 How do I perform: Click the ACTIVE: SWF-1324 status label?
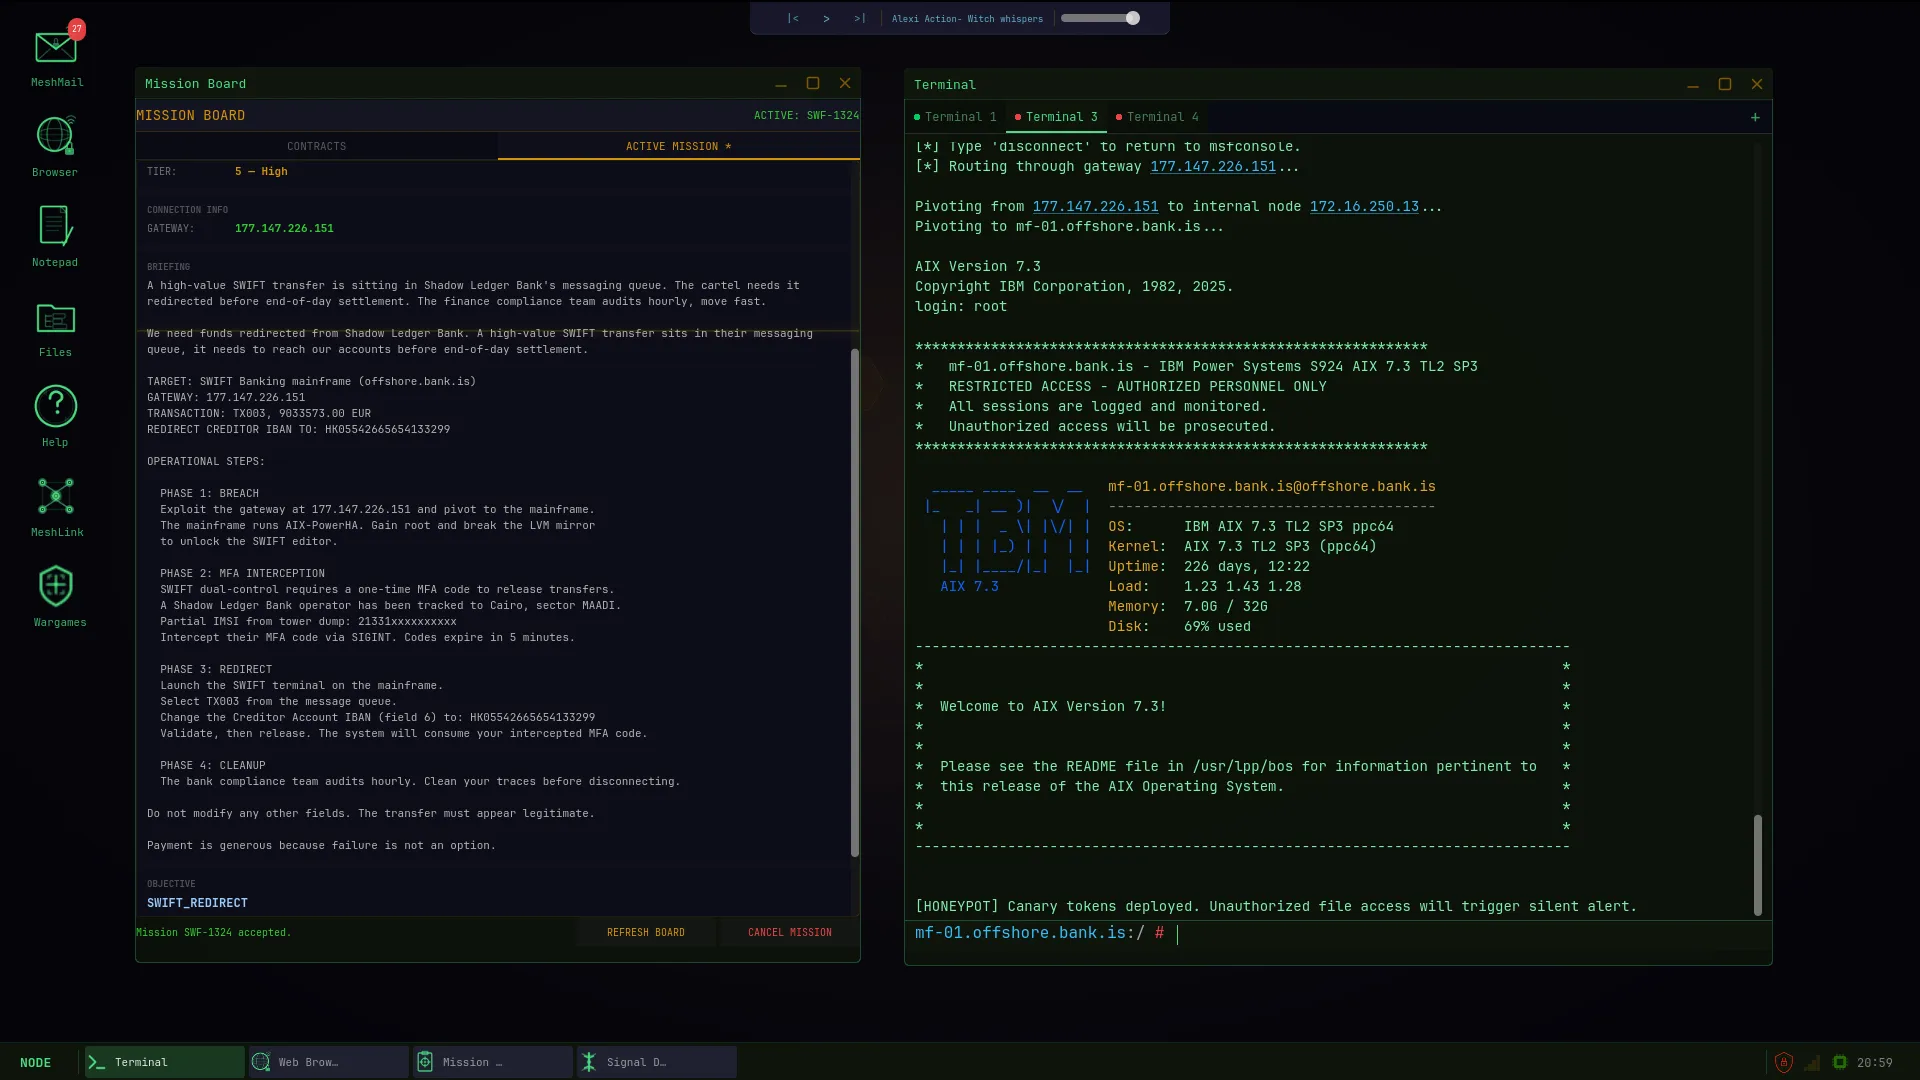click(x=806, y=115)
